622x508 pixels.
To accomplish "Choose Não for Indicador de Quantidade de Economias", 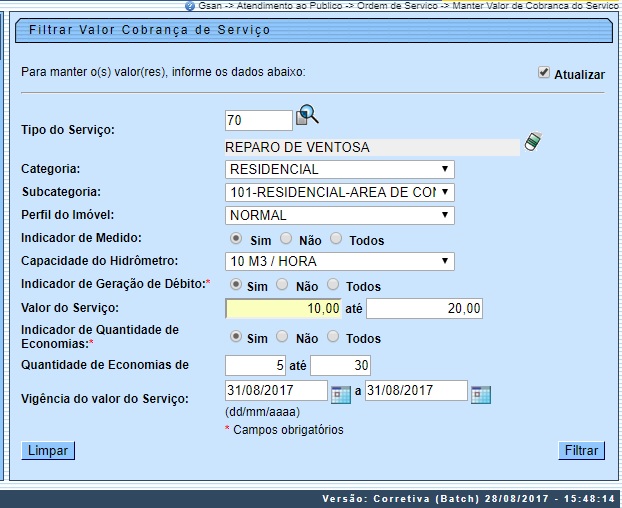I will pos(285,337).
